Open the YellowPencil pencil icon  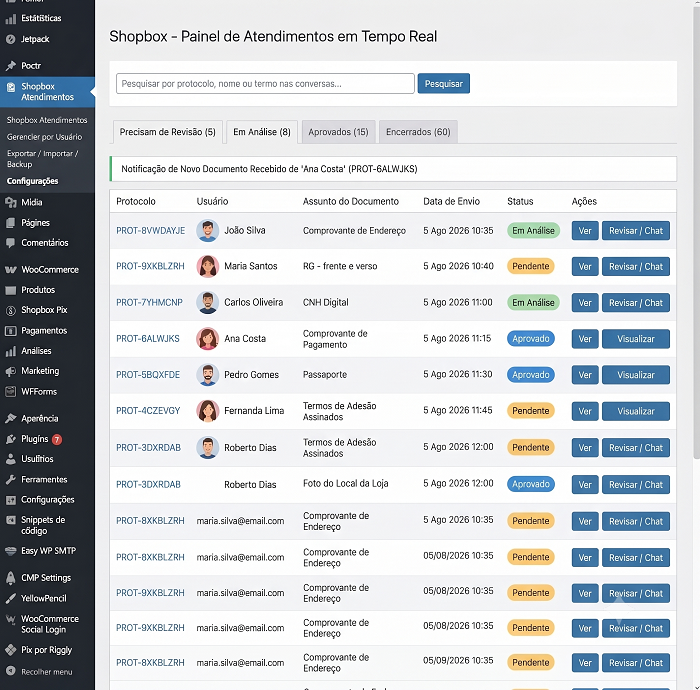point(11,599)
